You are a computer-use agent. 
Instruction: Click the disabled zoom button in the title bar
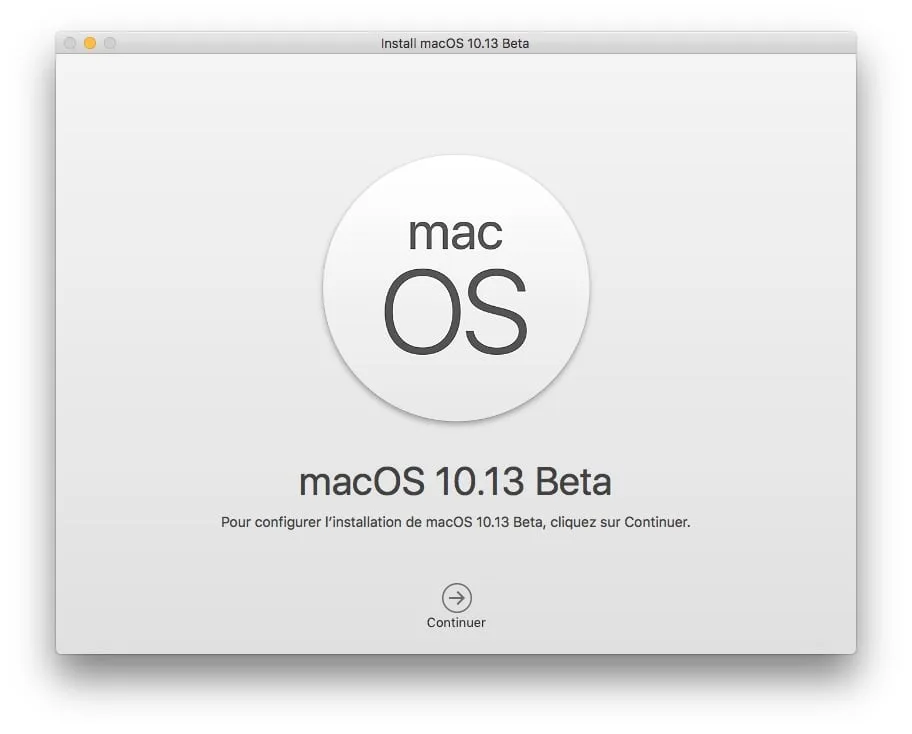(110, 43)
